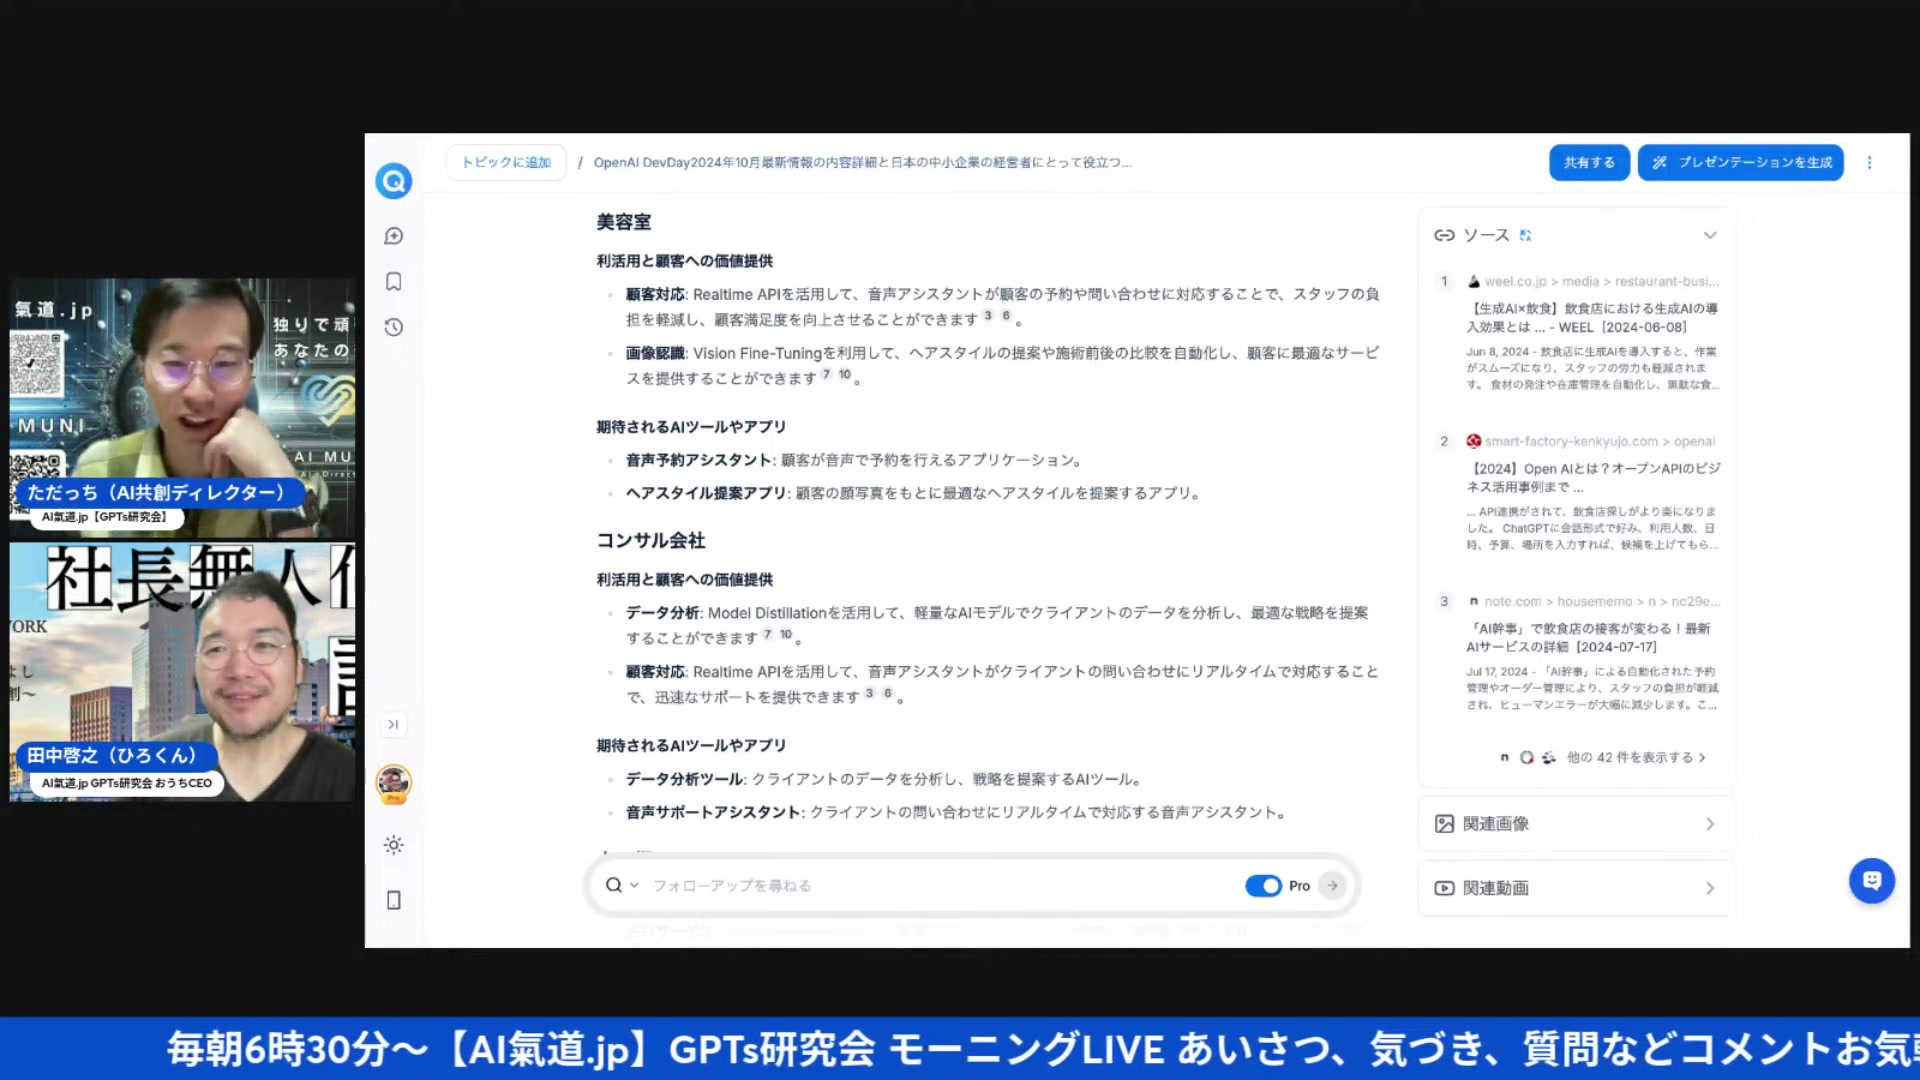Click the フォローアップを尋ねる input field

(x=940, y=885)
